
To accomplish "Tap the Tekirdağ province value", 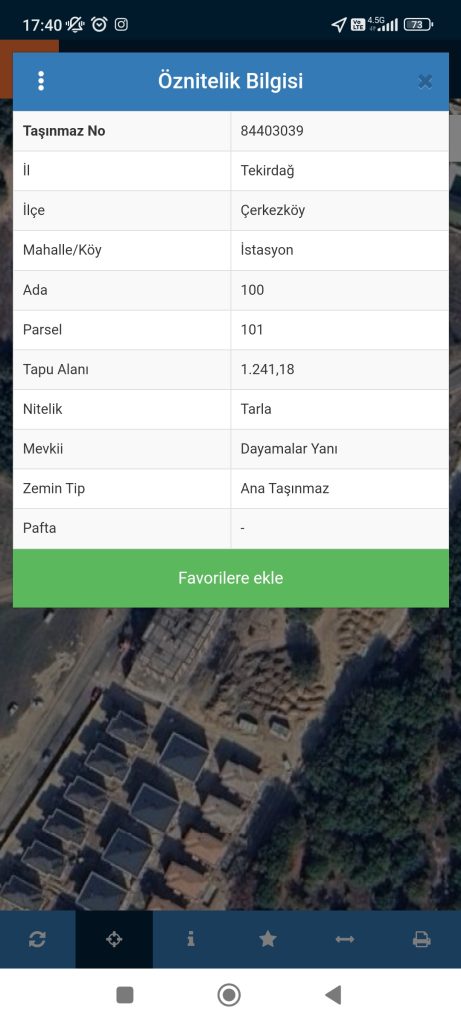I will pos(267,171).
